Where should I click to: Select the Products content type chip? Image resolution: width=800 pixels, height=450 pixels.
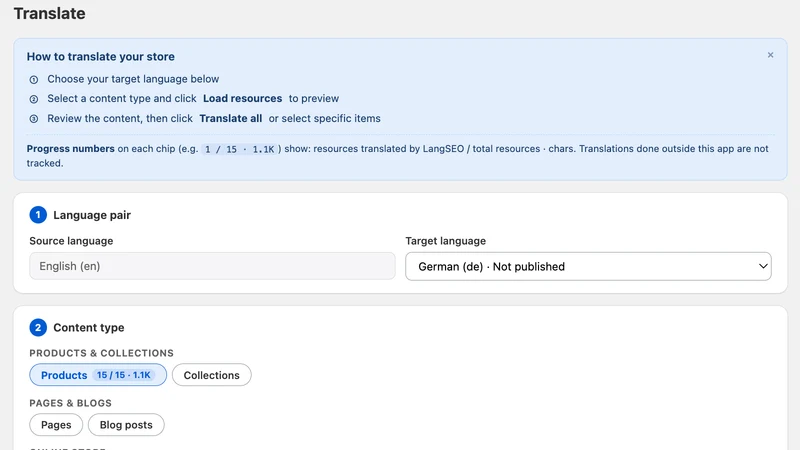[98, 375]
